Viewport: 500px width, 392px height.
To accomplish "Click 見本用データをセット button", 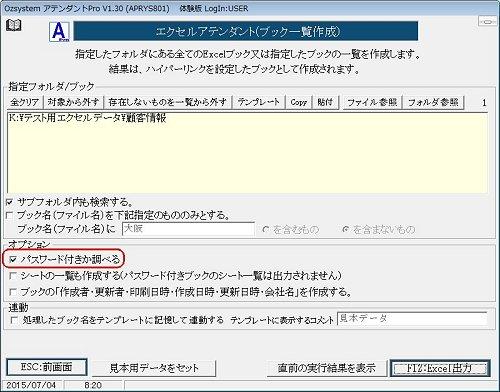I will tap(154, 368).
